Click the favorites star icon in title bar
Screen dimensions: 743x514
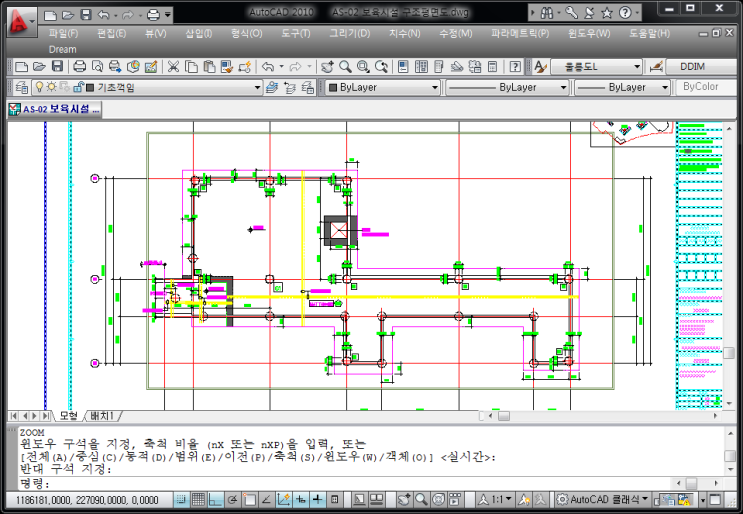pyautogui.click(x=605, y=14)
